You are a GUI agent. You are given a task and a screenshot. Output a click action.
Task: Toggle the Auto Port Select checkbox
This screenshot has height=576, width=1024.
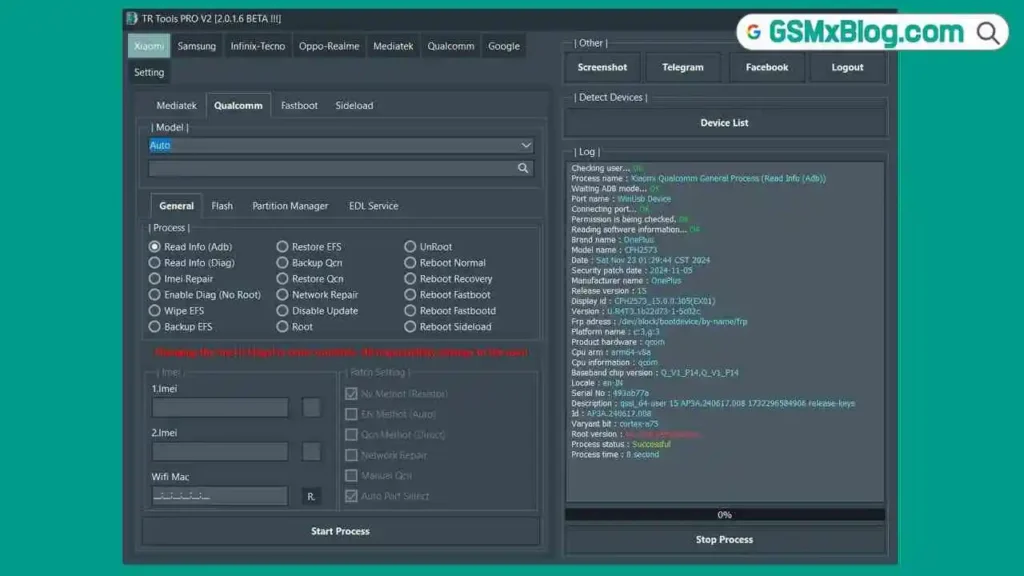[351, 496]
